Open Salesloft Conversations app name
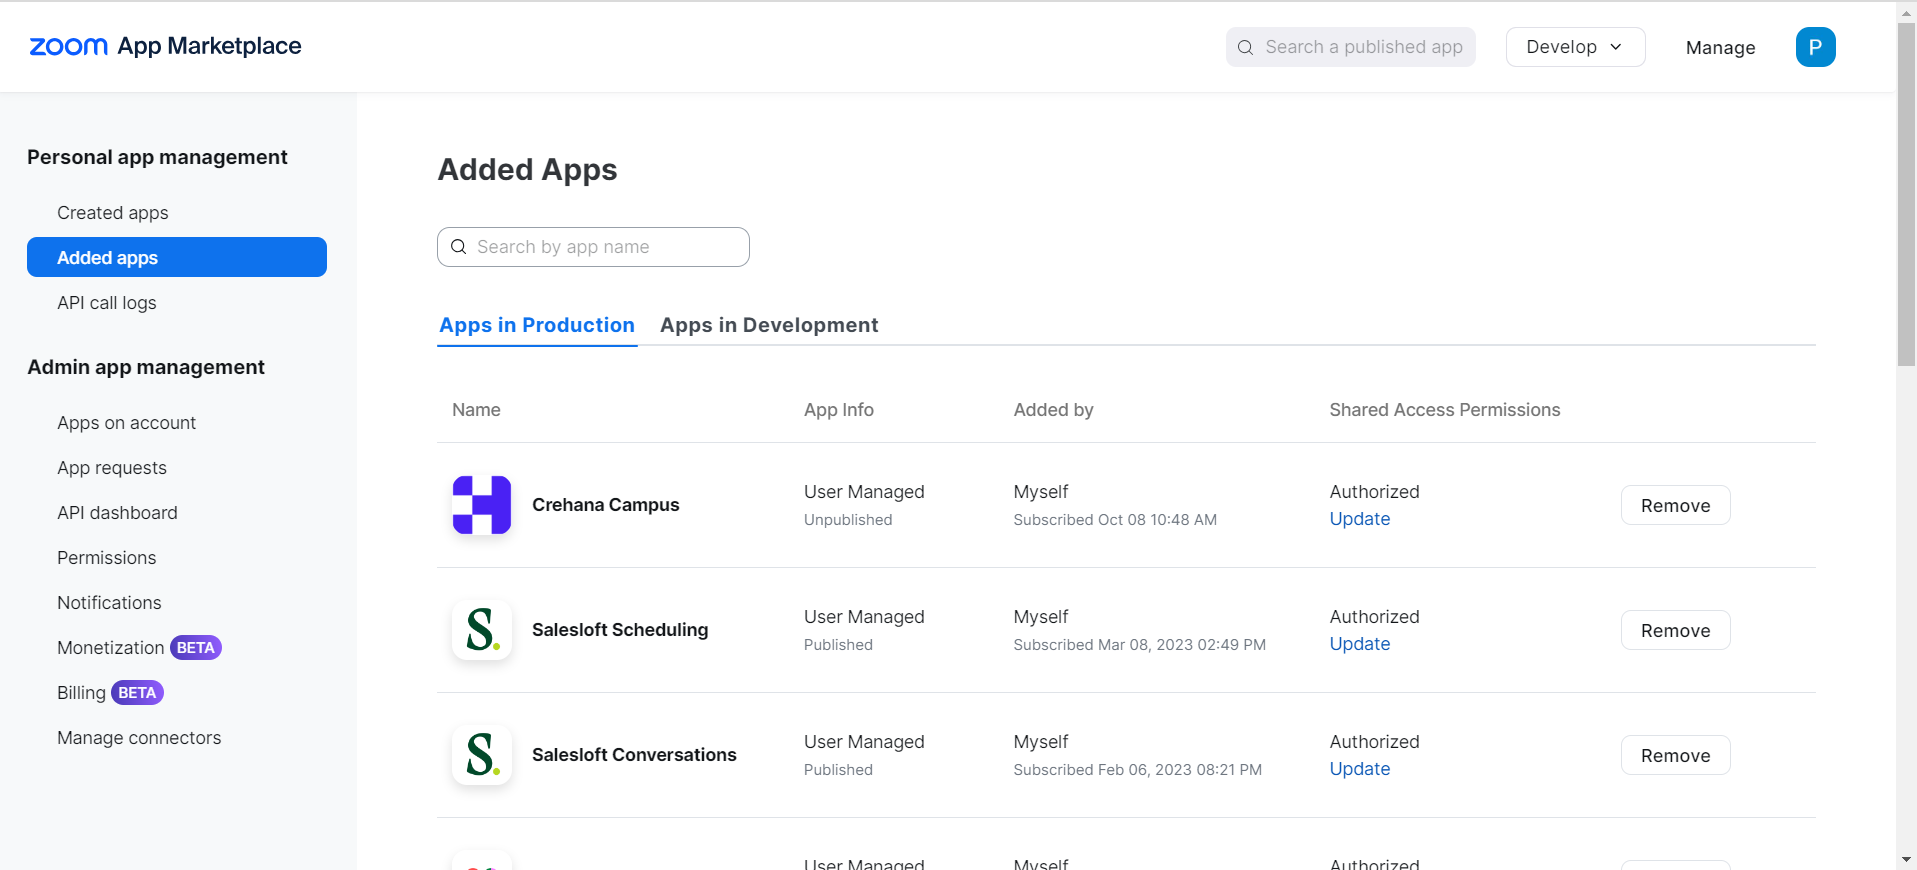Screen dimensions: 1917x870 (634, 755)
